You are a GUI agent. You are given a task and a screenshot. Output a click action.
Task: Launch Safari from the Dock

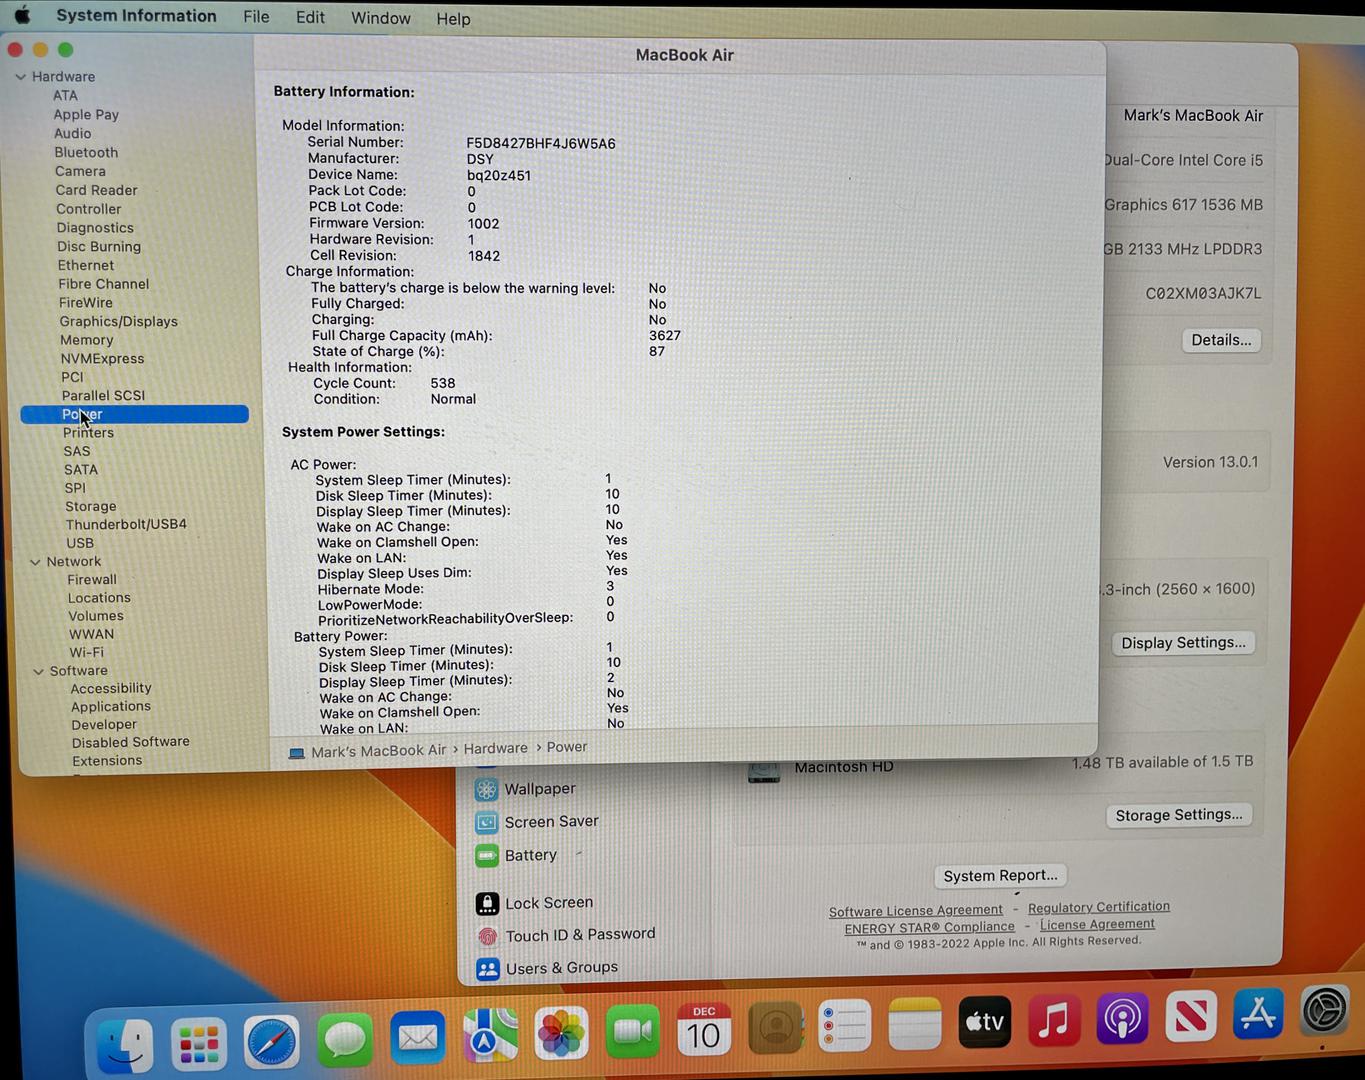pyautogui.click(x=271, y=1042)
